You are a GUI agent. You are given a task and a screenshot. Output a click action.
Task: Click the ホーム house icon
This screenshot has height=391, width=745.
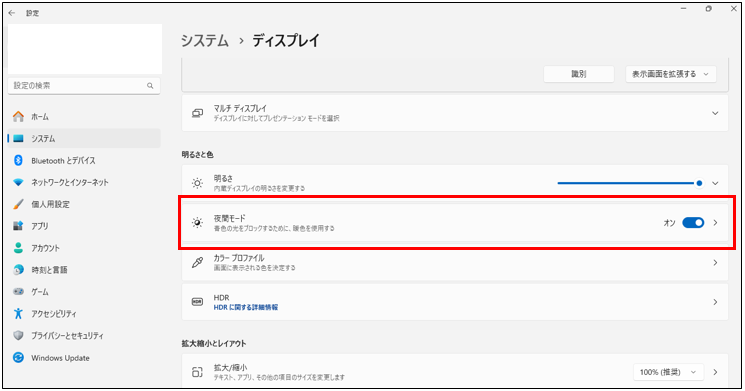pyautogui.click(x=19, y=116)
